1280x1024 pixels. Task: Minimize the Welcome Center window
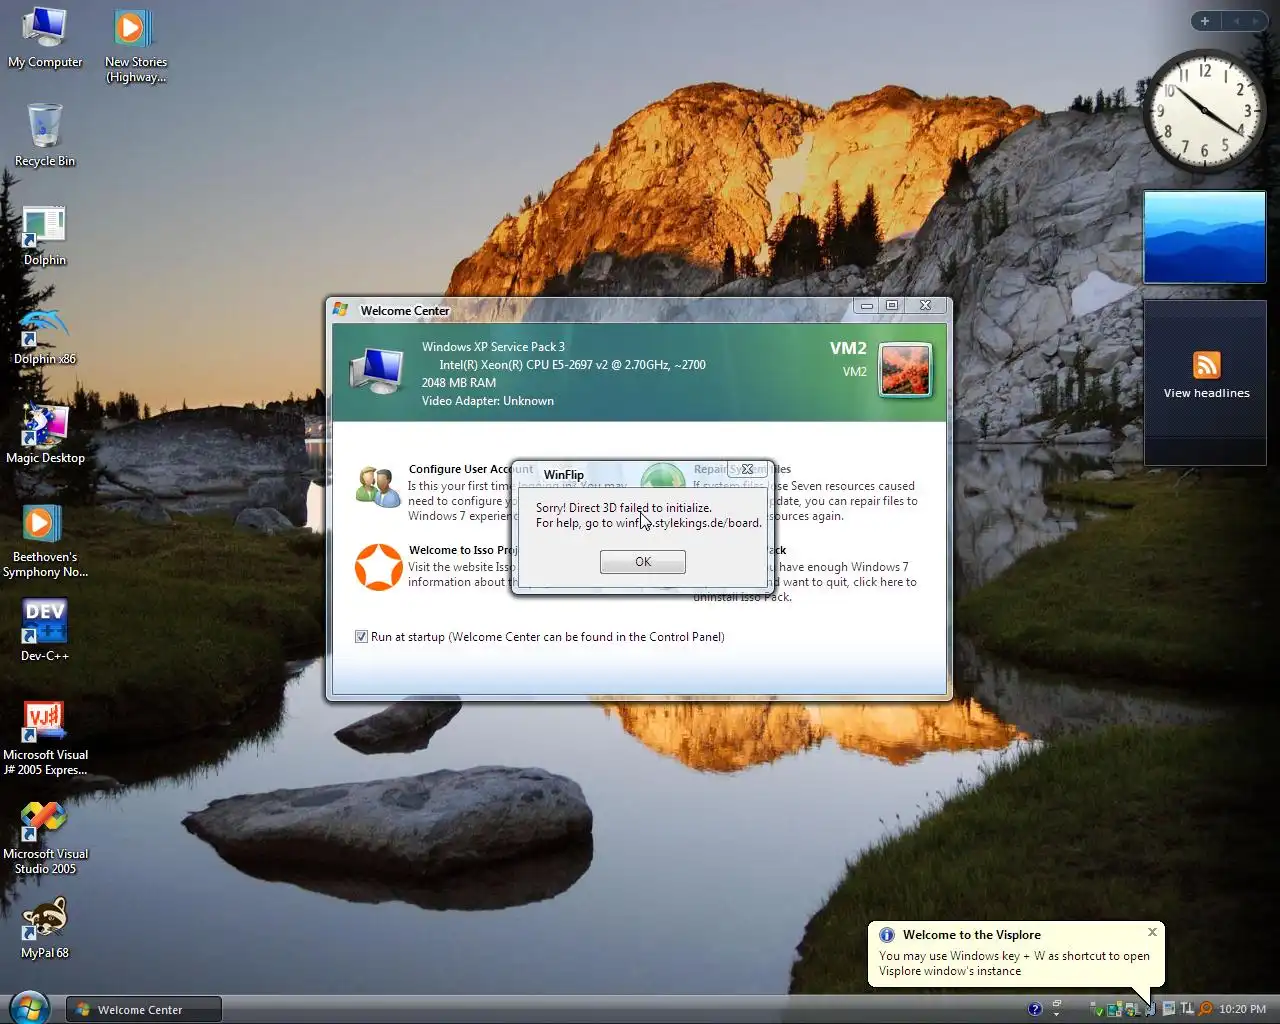click(867, 306)
